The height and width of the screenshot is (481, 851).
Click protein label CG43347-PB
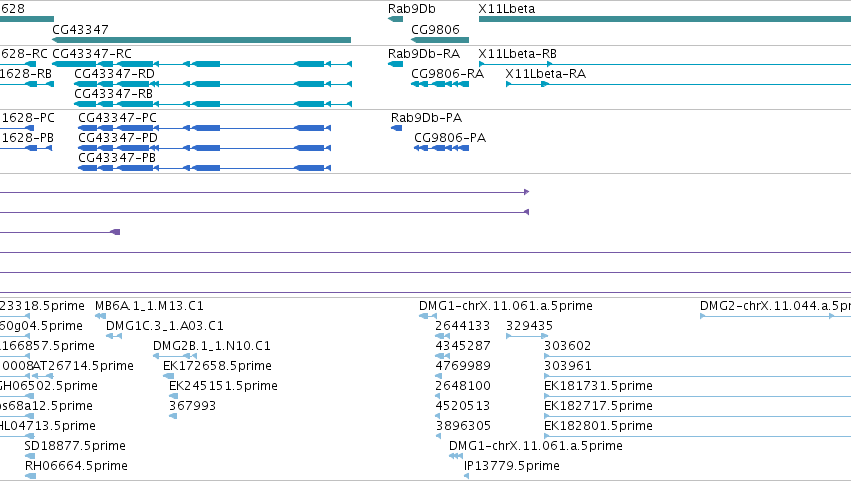click(x=117, y=157)
